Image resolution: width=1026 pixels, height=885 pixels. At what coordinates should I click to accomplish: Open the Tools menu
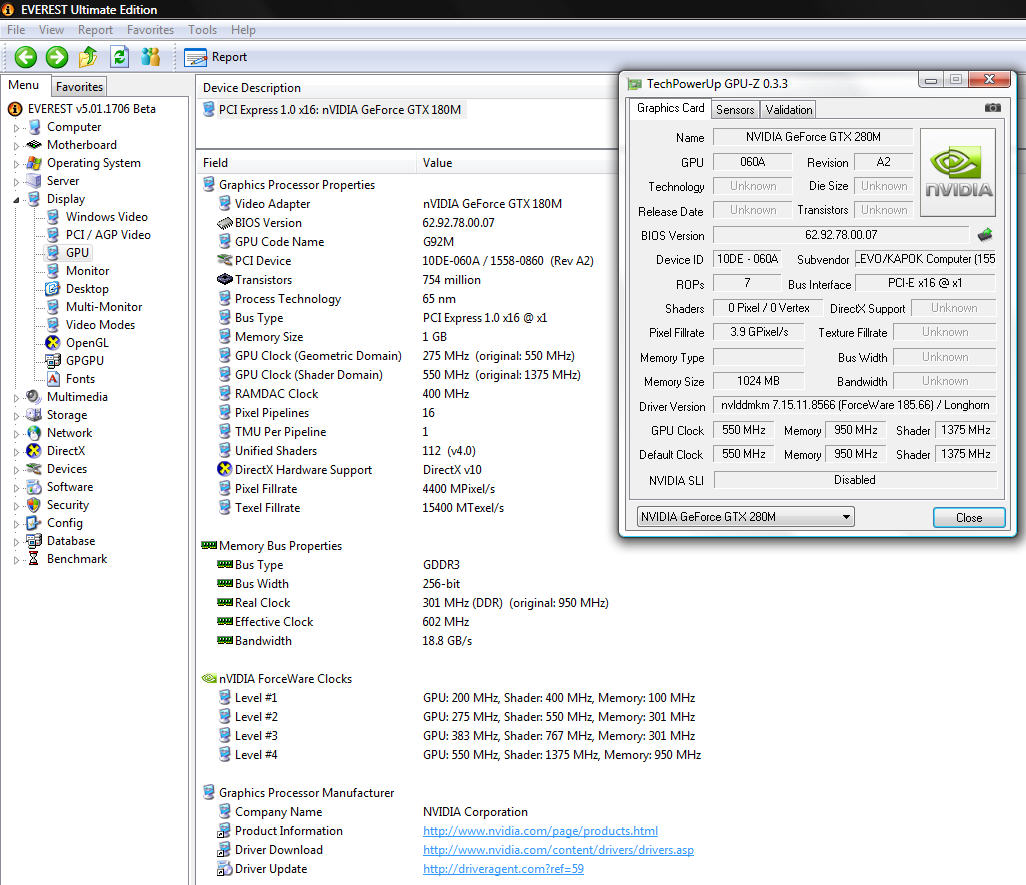coord(202,30)
